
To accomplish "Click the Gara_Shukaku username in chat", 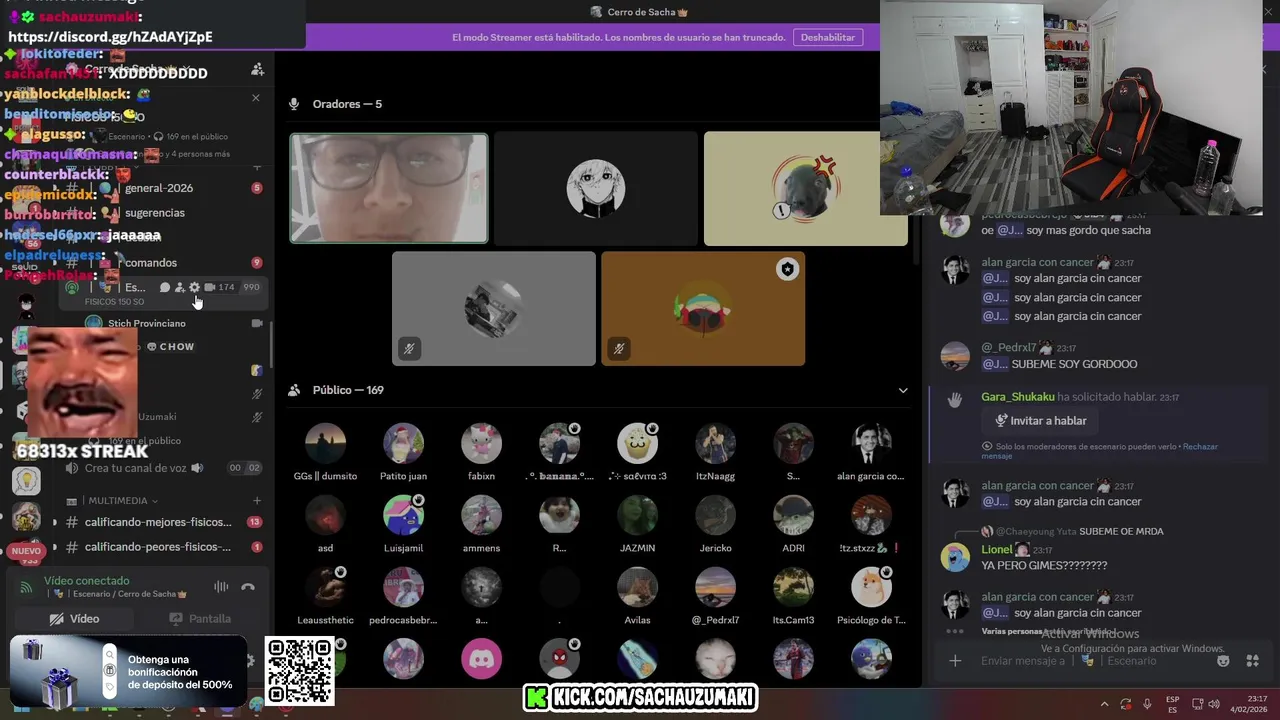I will click(1017, 397).
